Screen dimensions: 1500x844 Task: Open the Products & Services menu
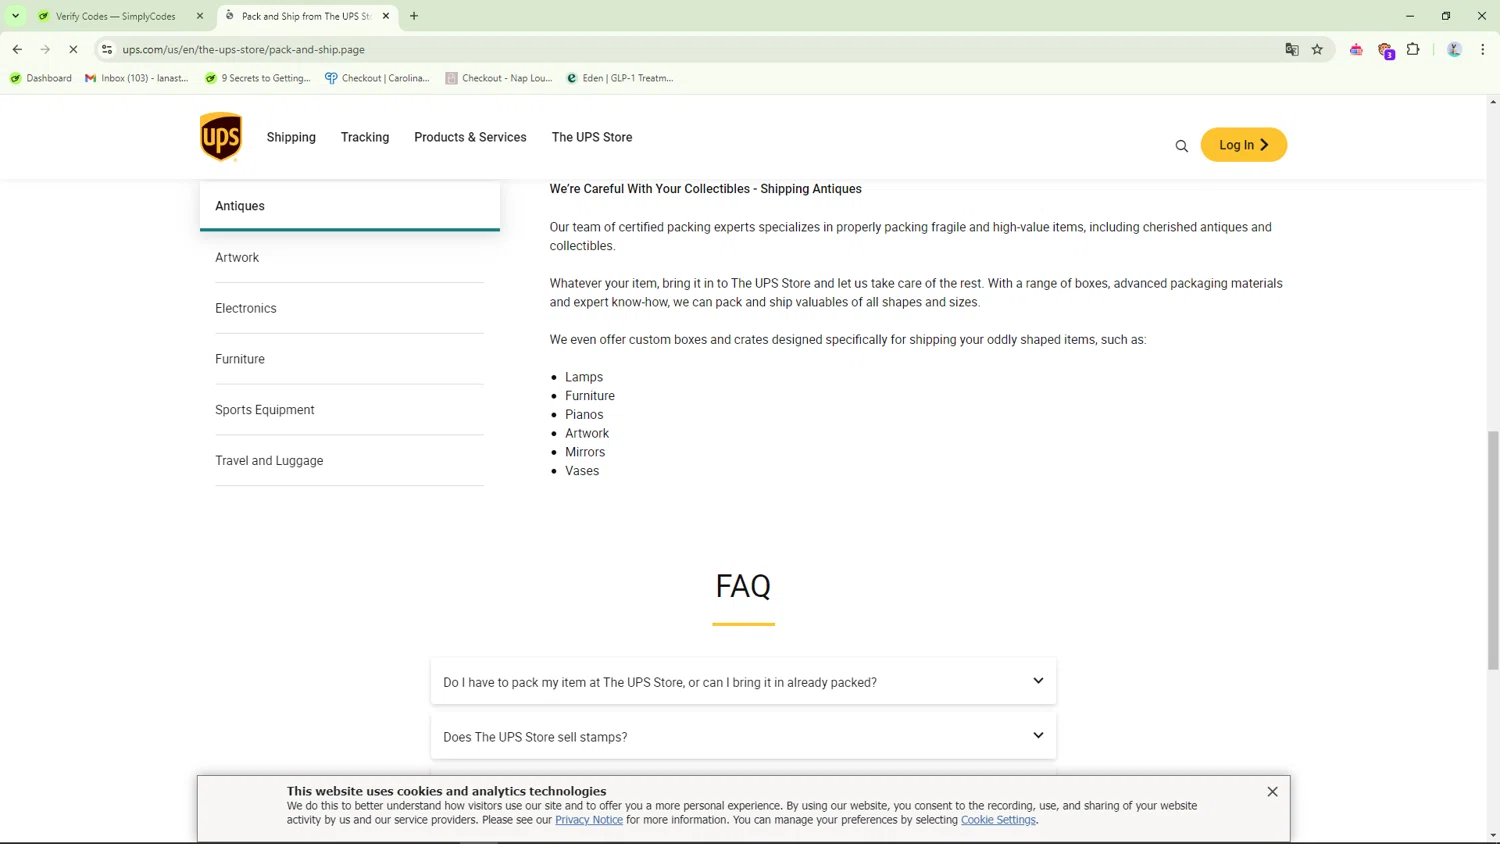(x=470, y=137)
